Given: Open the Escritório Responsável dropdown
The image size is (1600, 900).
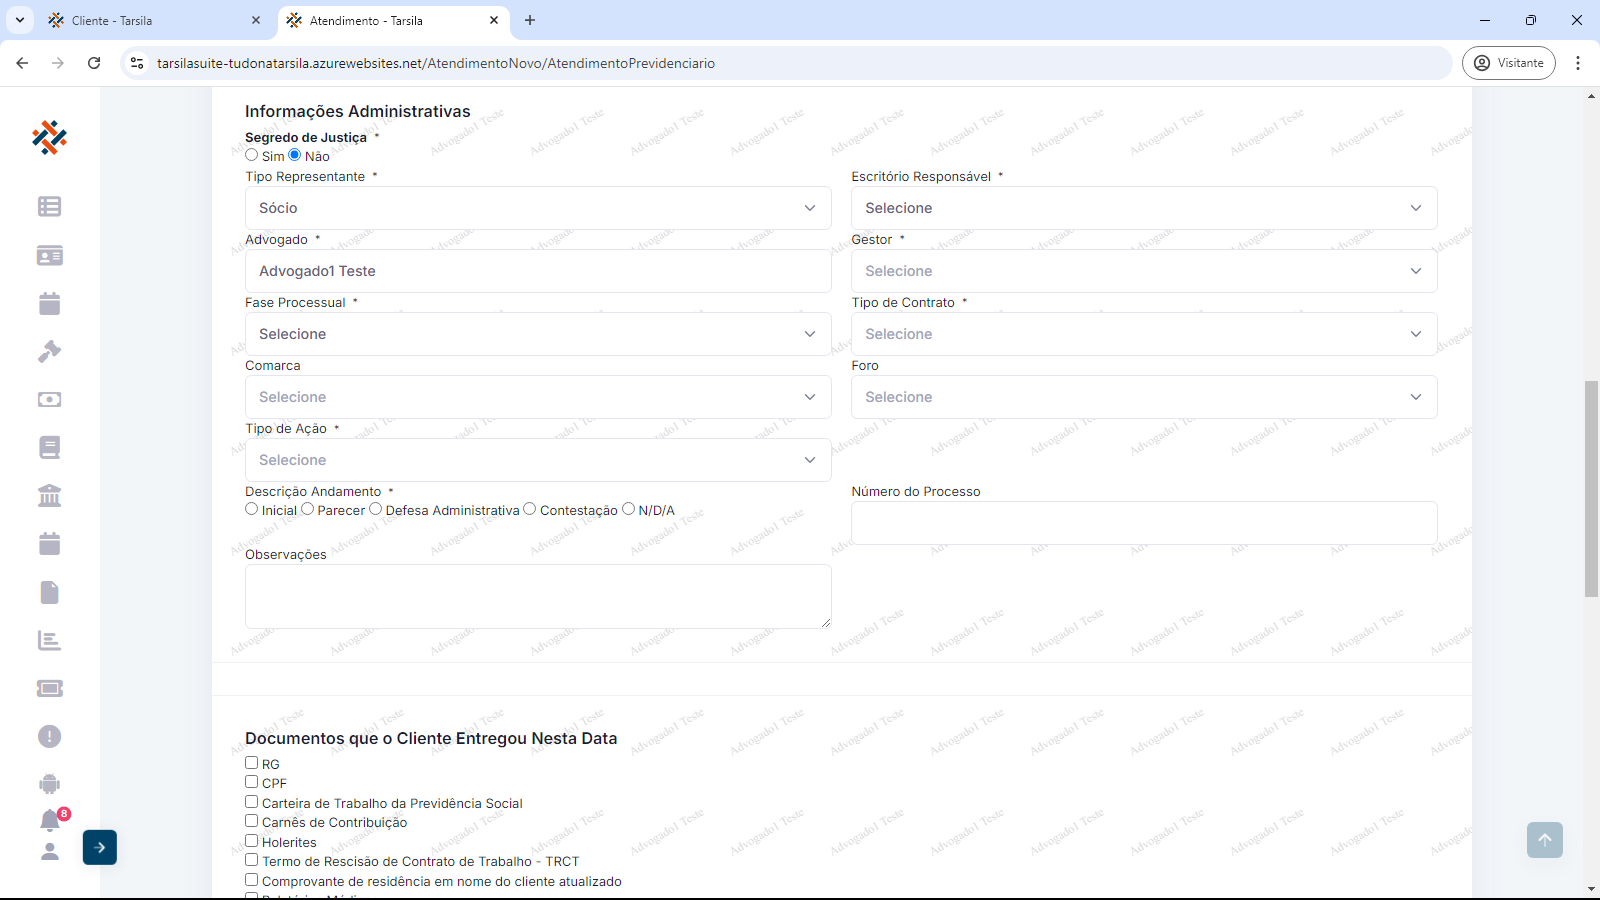Looking at the screenshot, I should [x=1143, y=208].
